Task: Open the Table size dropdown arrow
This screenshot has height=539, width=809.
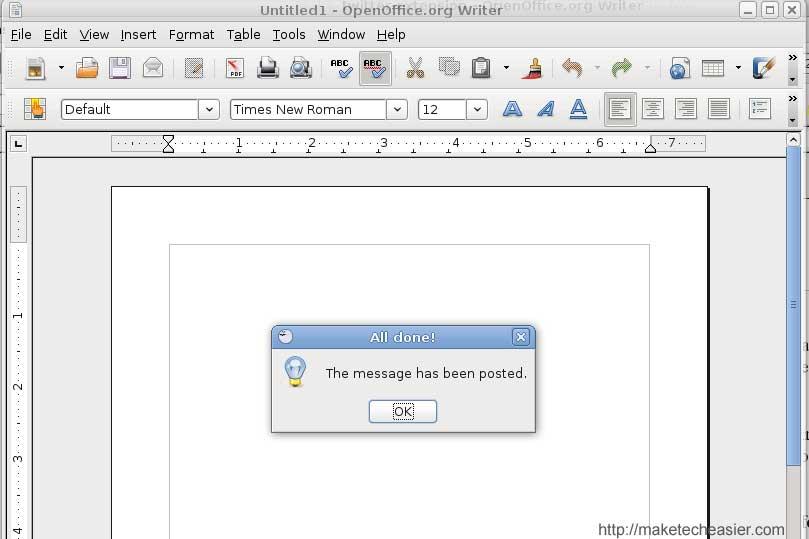Action: tap(738, 68)
